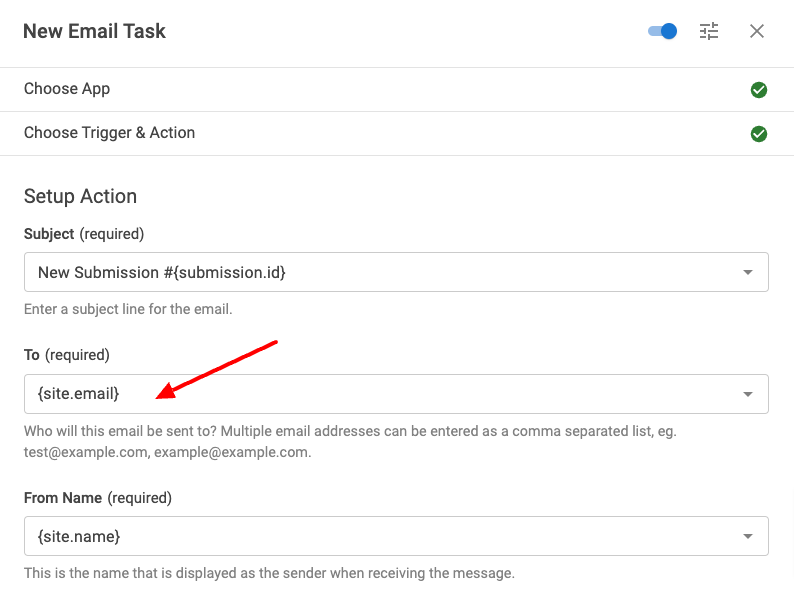The width and height of the screenshot is (794, 604).
Task: Toggle the email task enable switch
Action: tap(662, 31)
